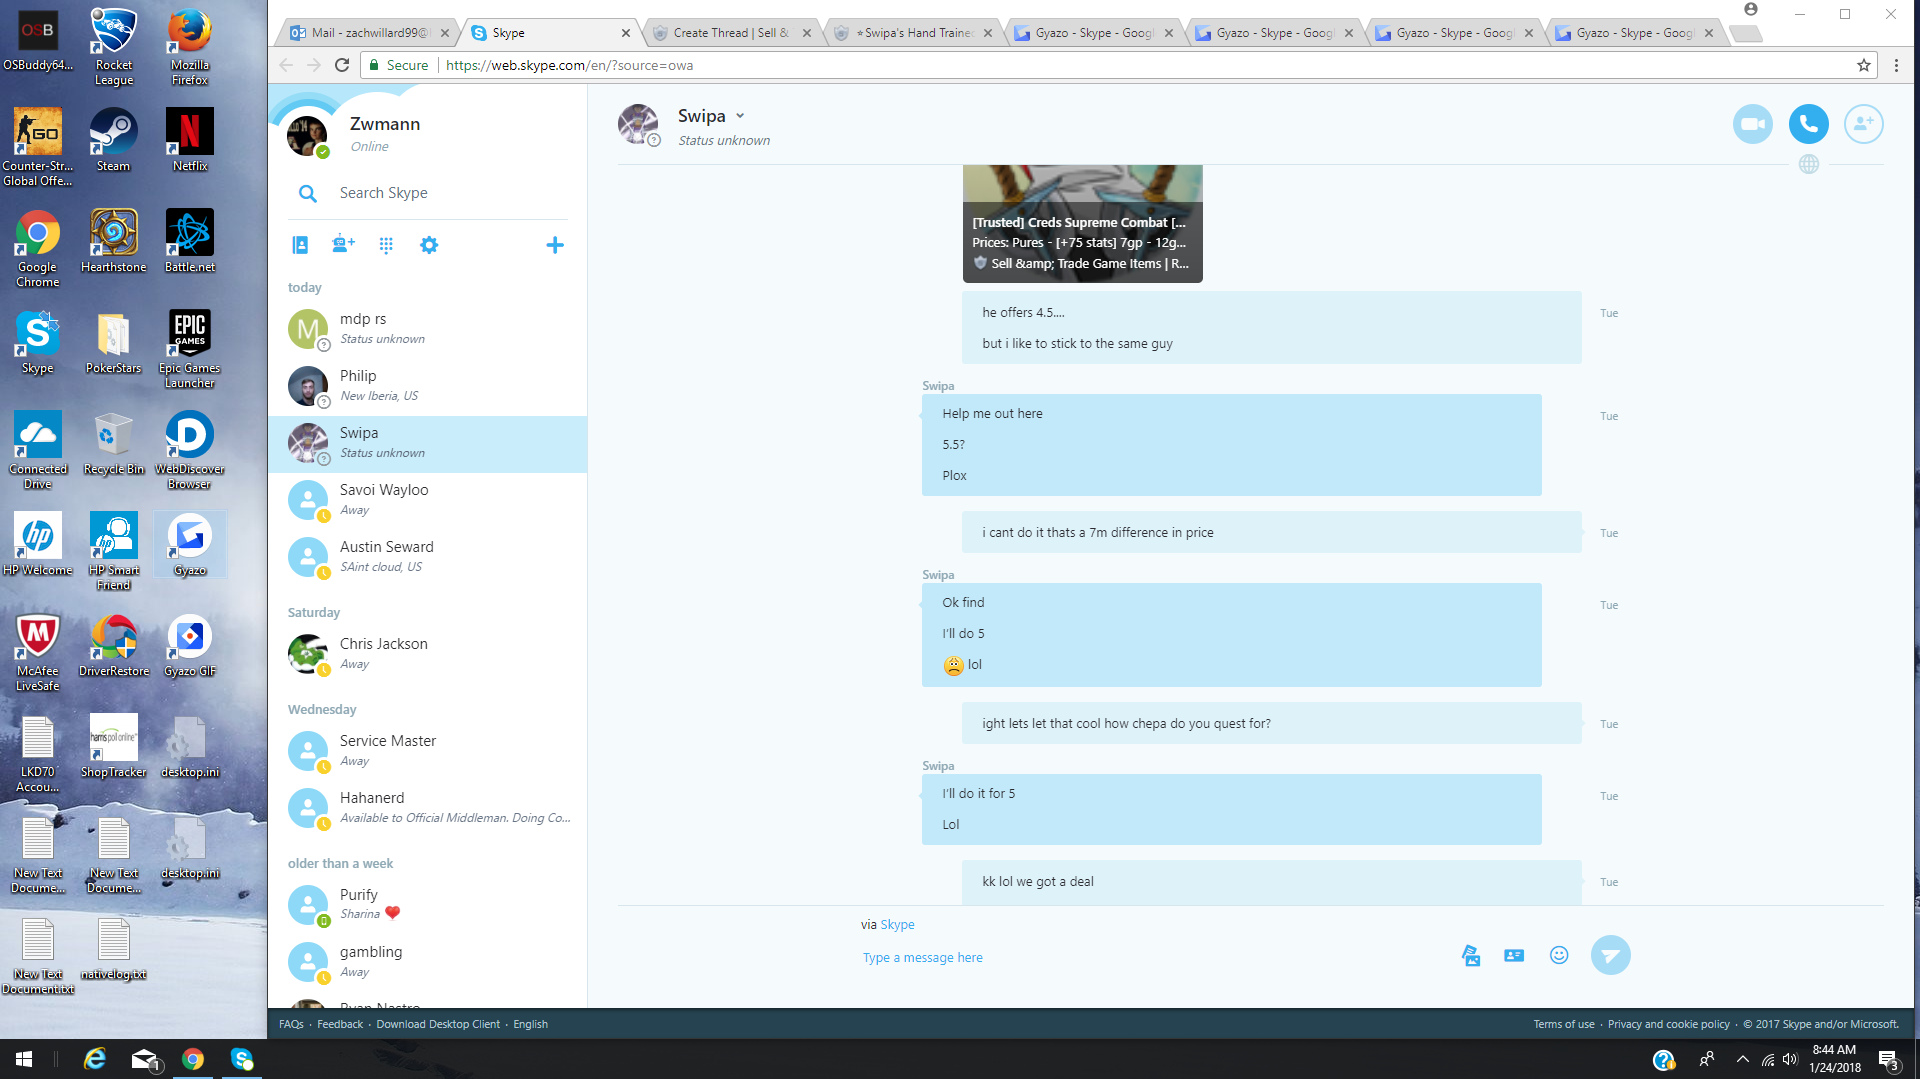Click the Windows Start button
The width and height of the screenshot is (1920, 1079).
pyautogui.click(x=24, y=1059)
